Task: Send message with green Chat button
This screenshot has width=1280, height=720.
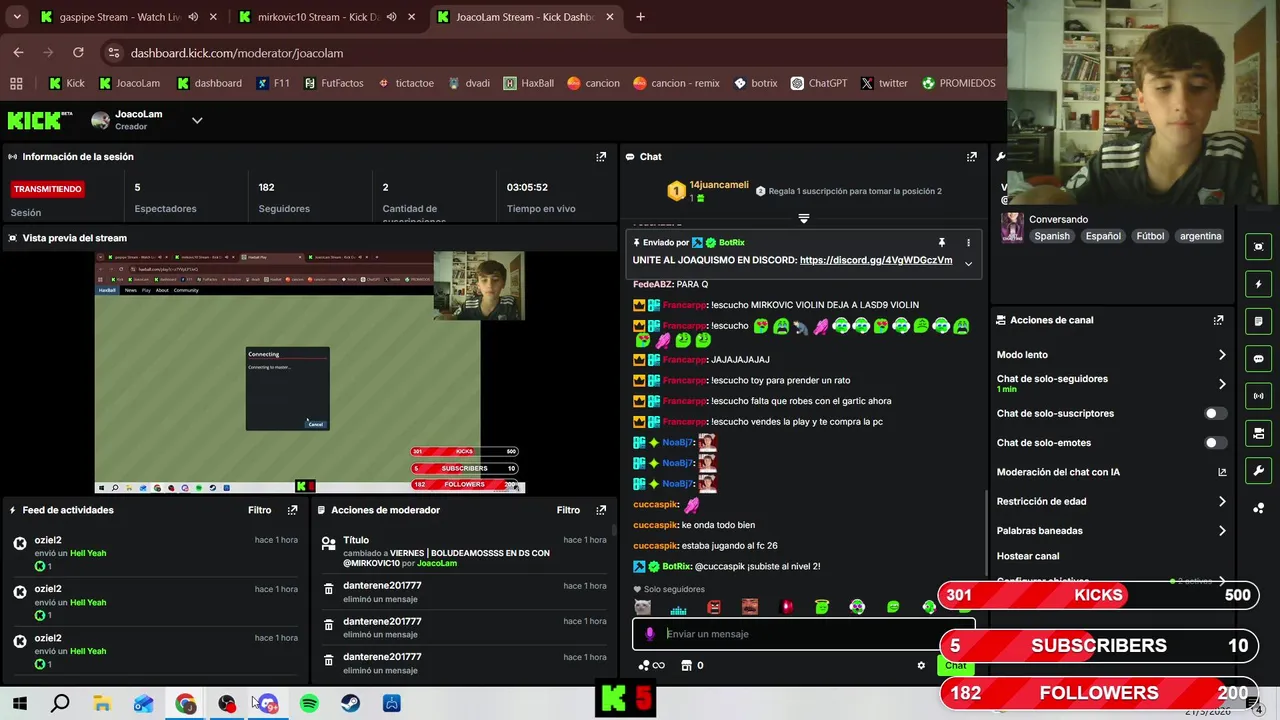Action: pos(955,665)
